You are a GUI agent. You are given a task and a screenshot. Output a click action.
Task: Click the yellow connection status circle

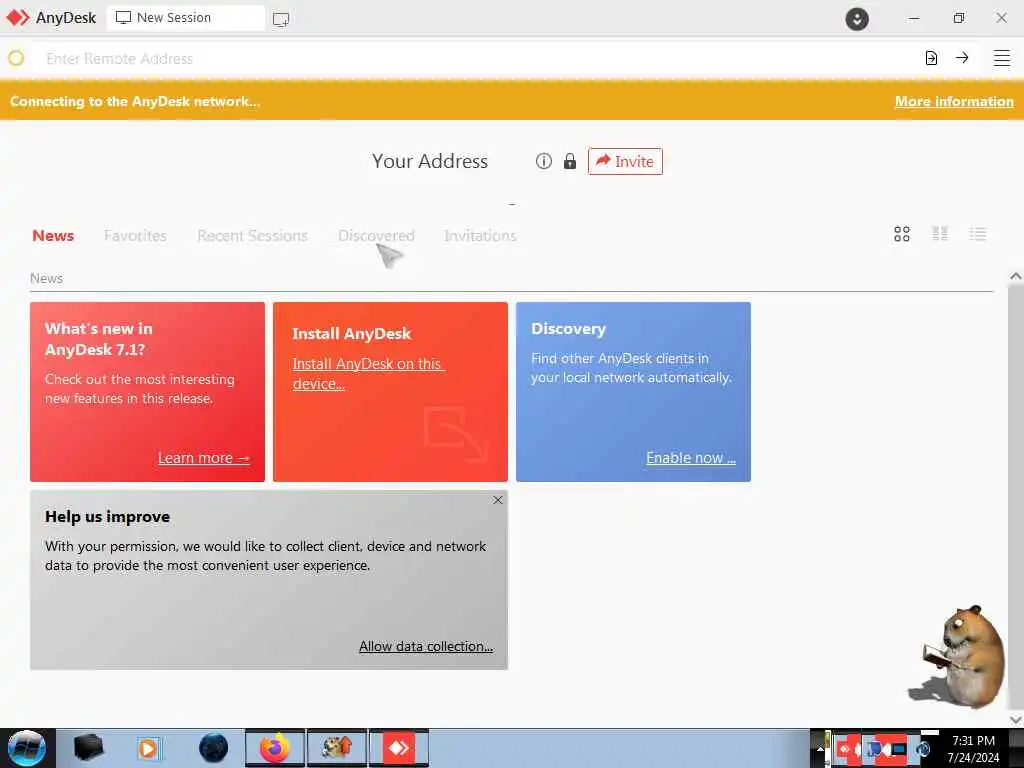[16, 58]
